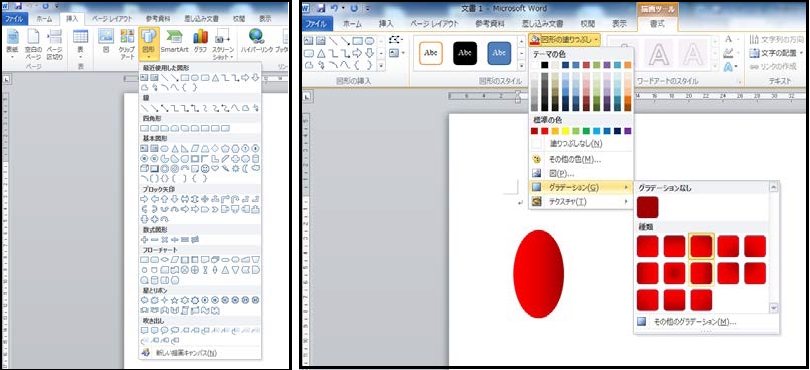This screenshot has height=370, width=810.
Task: Click the save icon in right window
Action: [x=321, y=8]
